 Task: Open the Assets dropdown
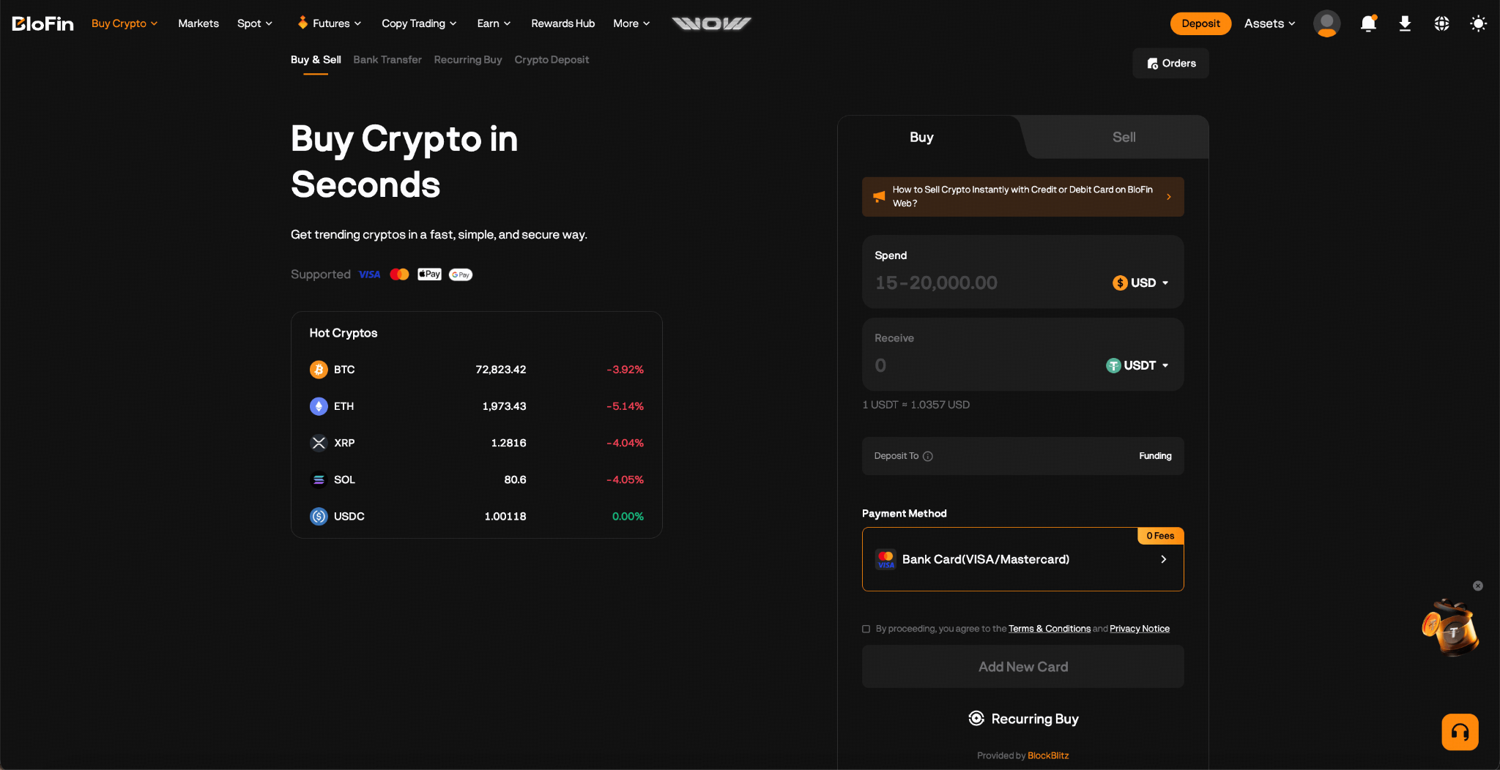coord(1269,23)
